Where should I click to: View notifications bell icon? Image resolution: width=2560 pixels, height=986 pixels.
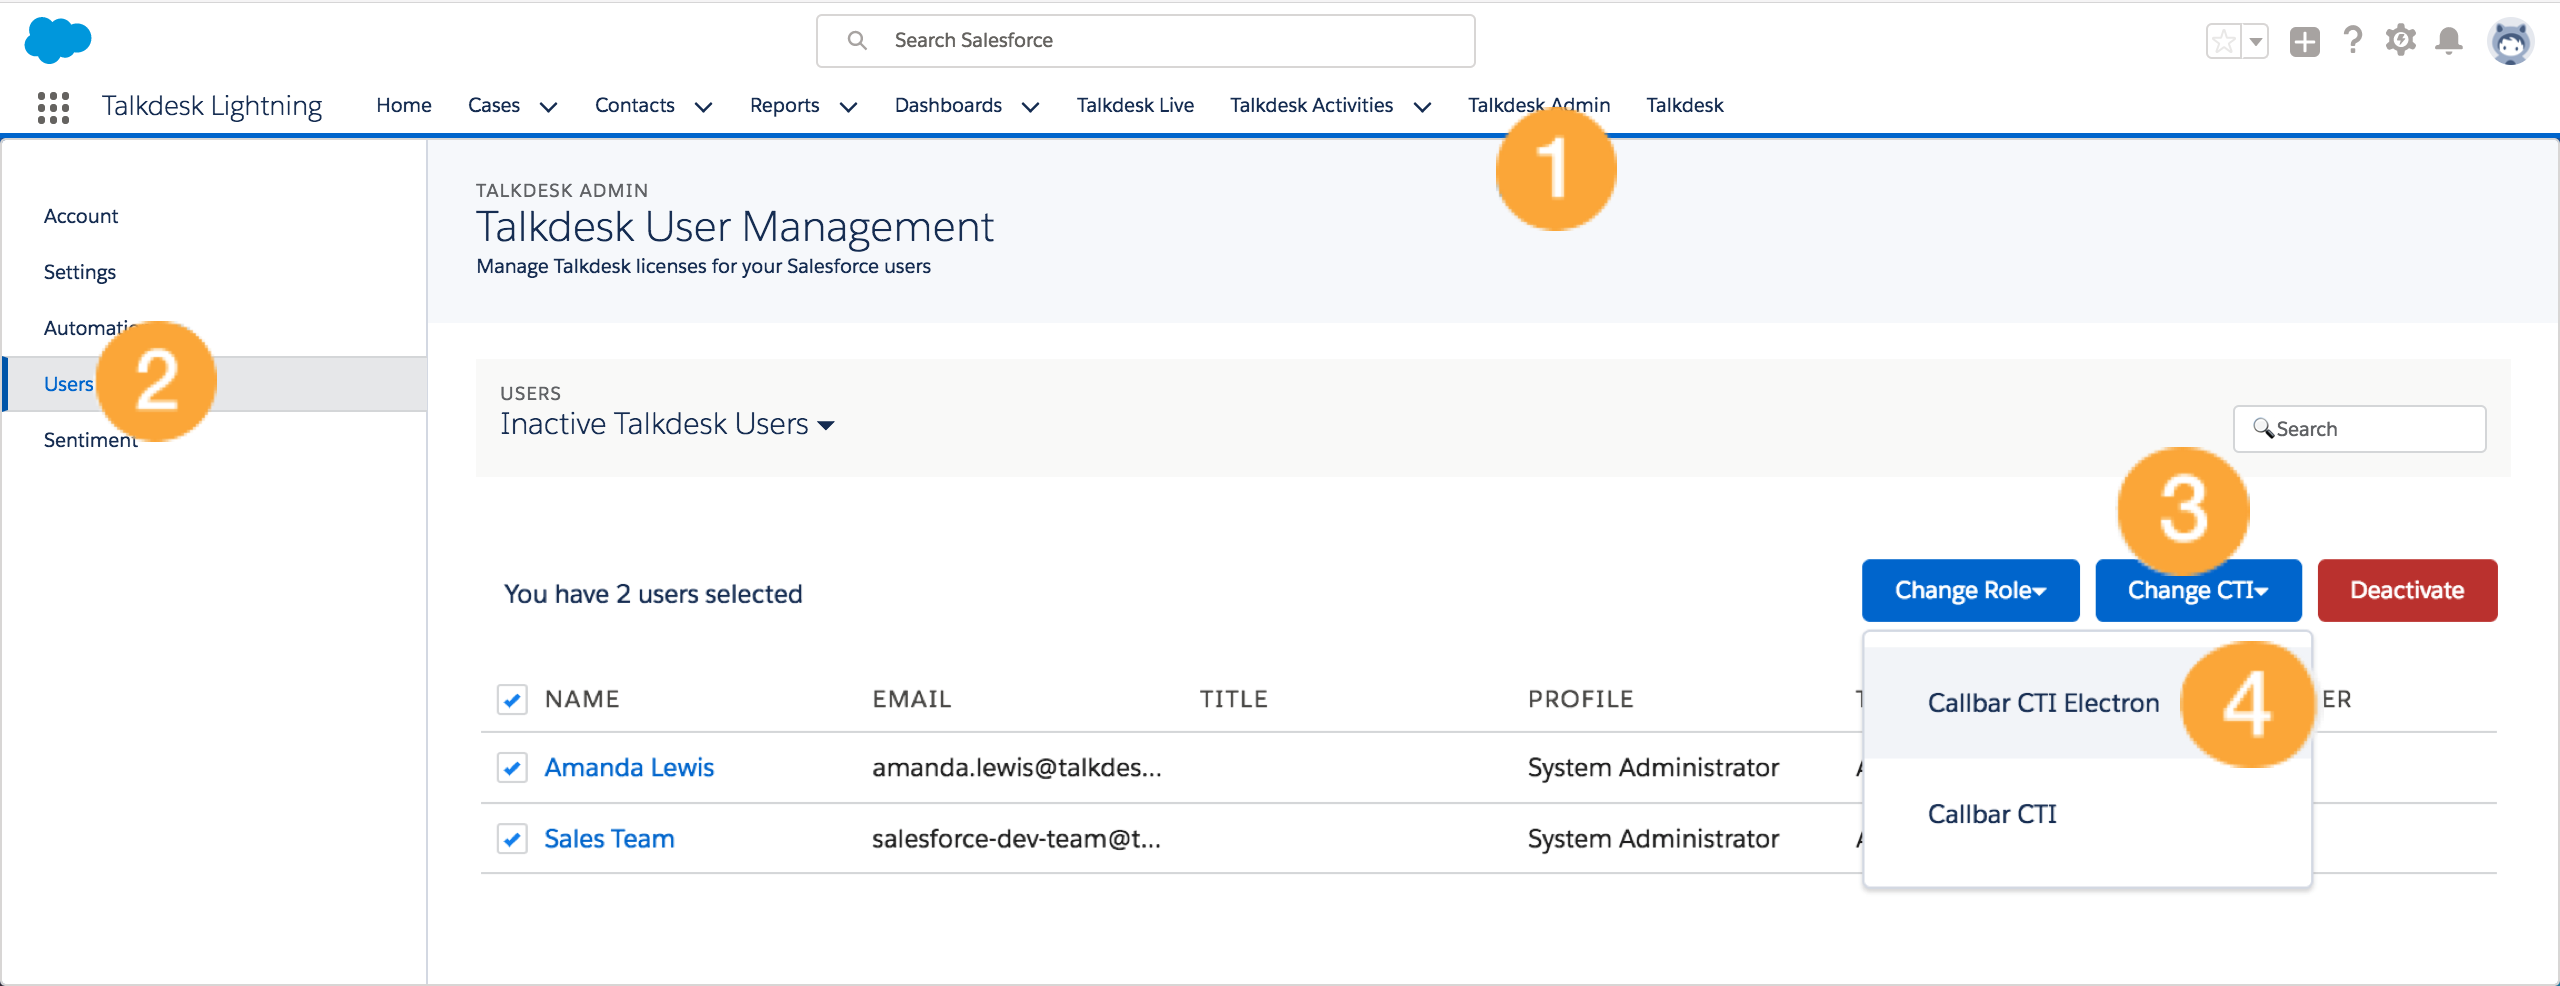coord(2449,41)
